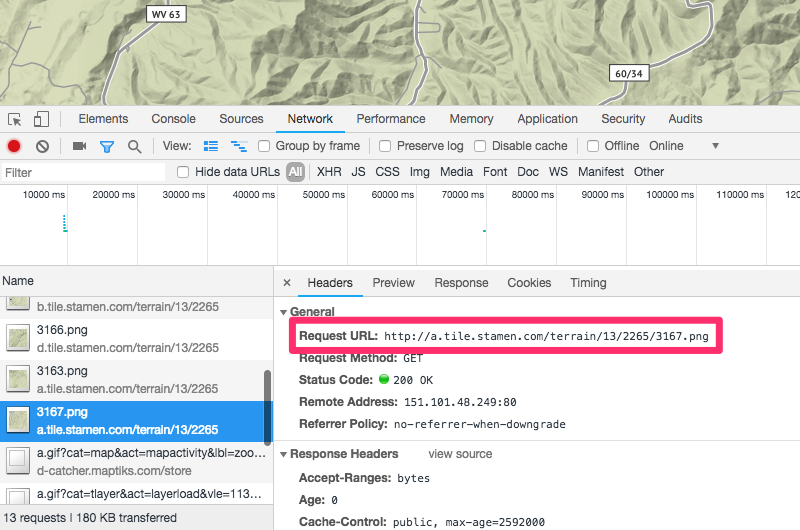This screenshot has height=530, width=800.
Task: Click the inspect element picker icon
Action: point(15,119)
